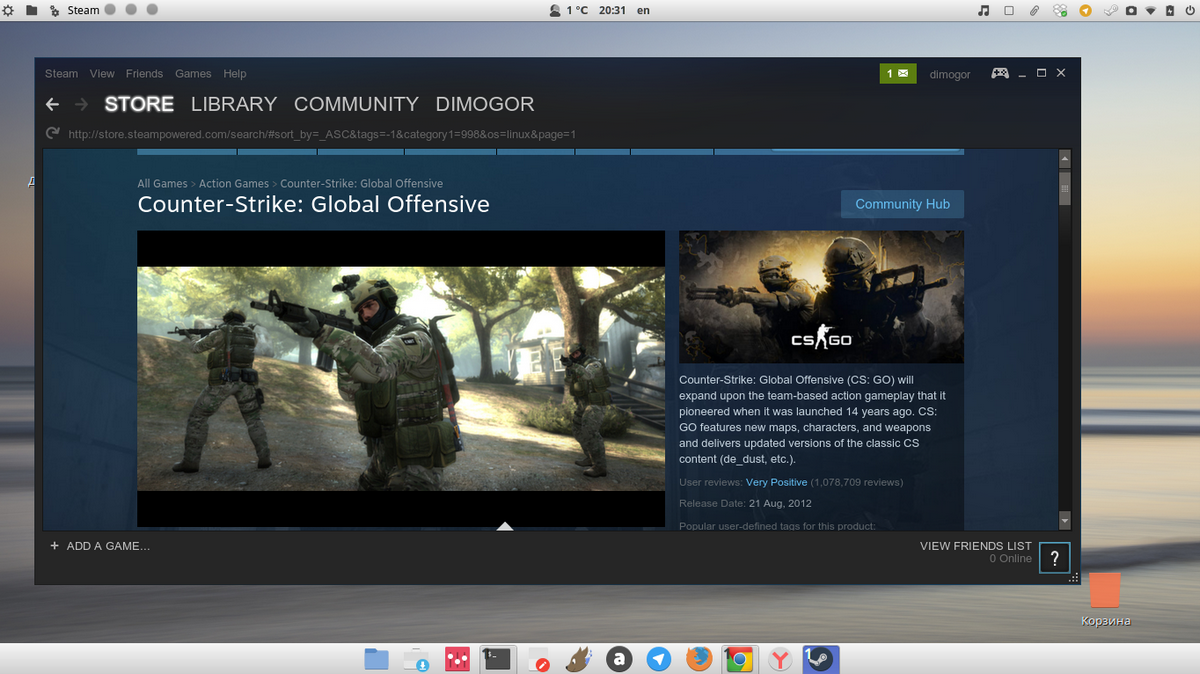The height and width of the screenshot is (674, 1200).
Task: Open the Friends menu
Action: tap(144, 73)
